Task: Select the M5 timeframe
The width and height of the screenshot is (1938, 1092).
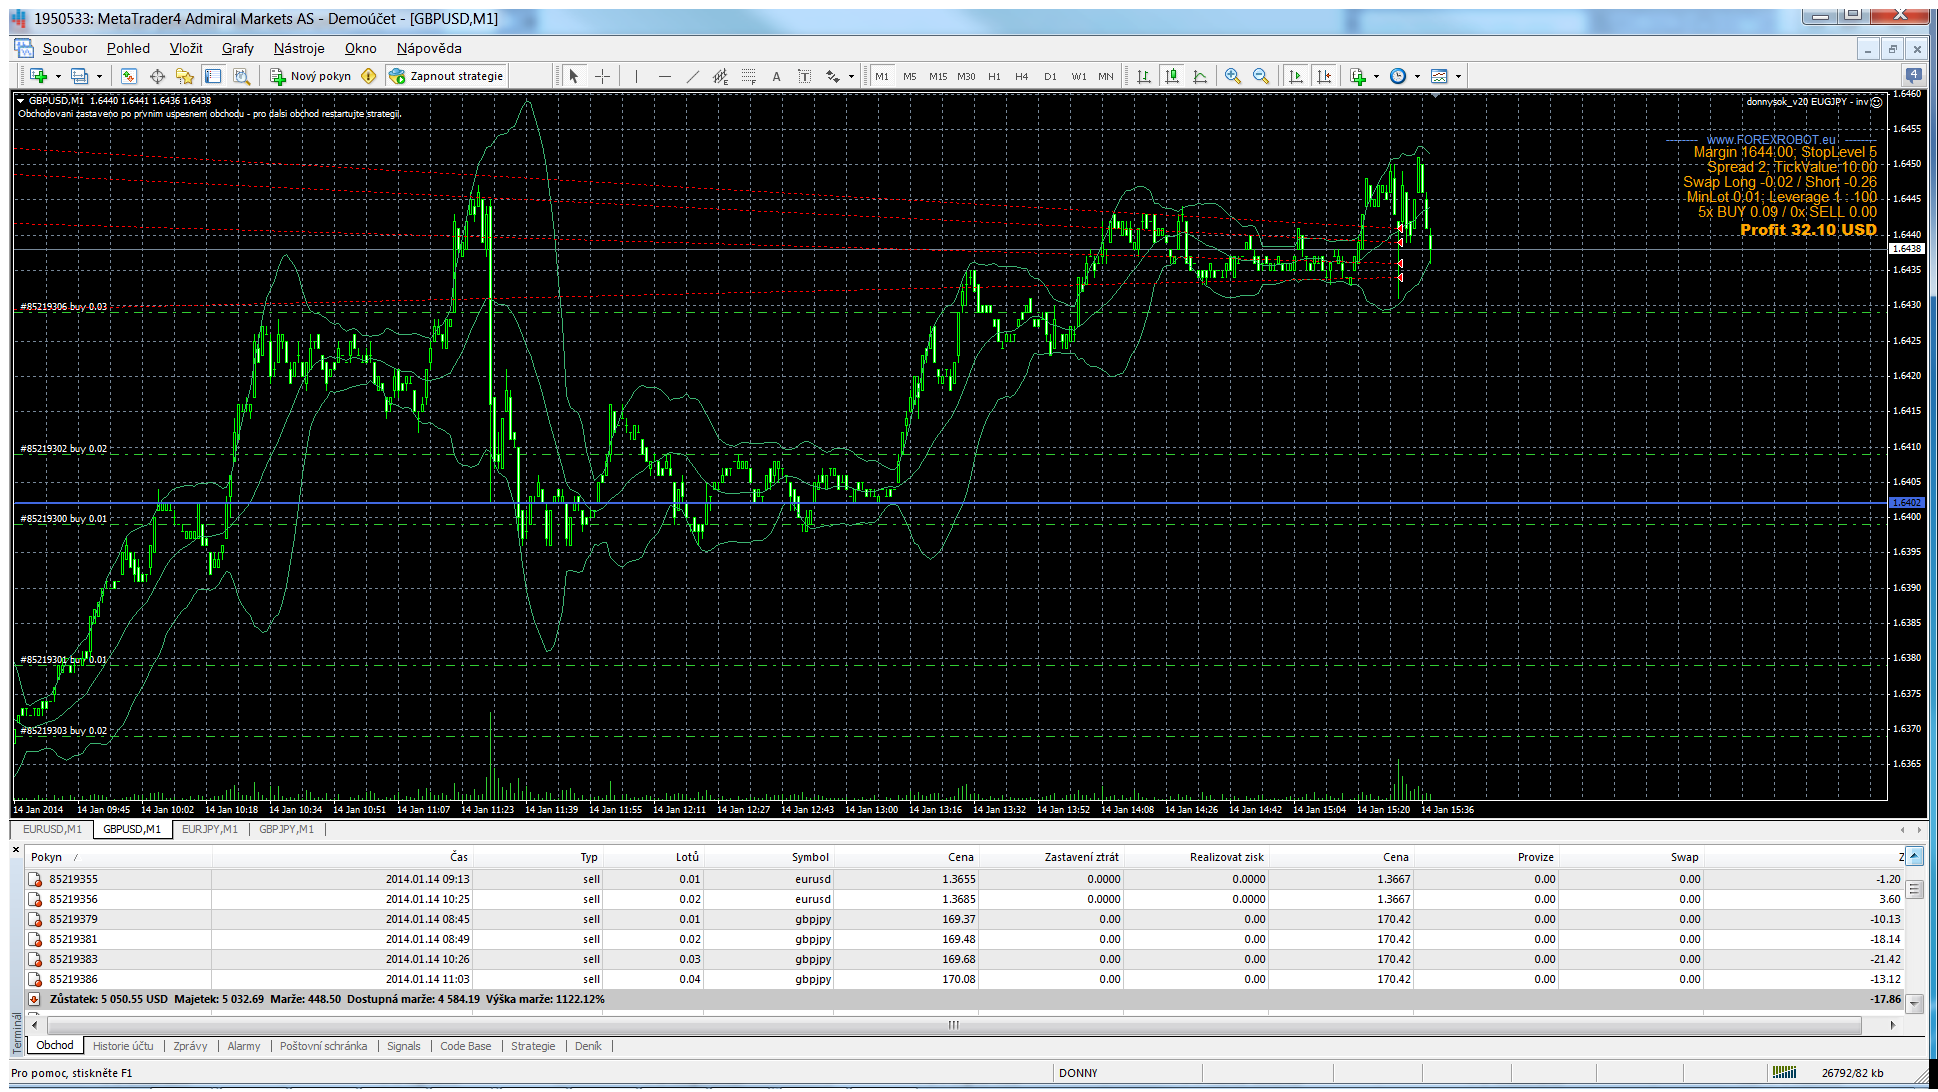Action: (910, 76)
